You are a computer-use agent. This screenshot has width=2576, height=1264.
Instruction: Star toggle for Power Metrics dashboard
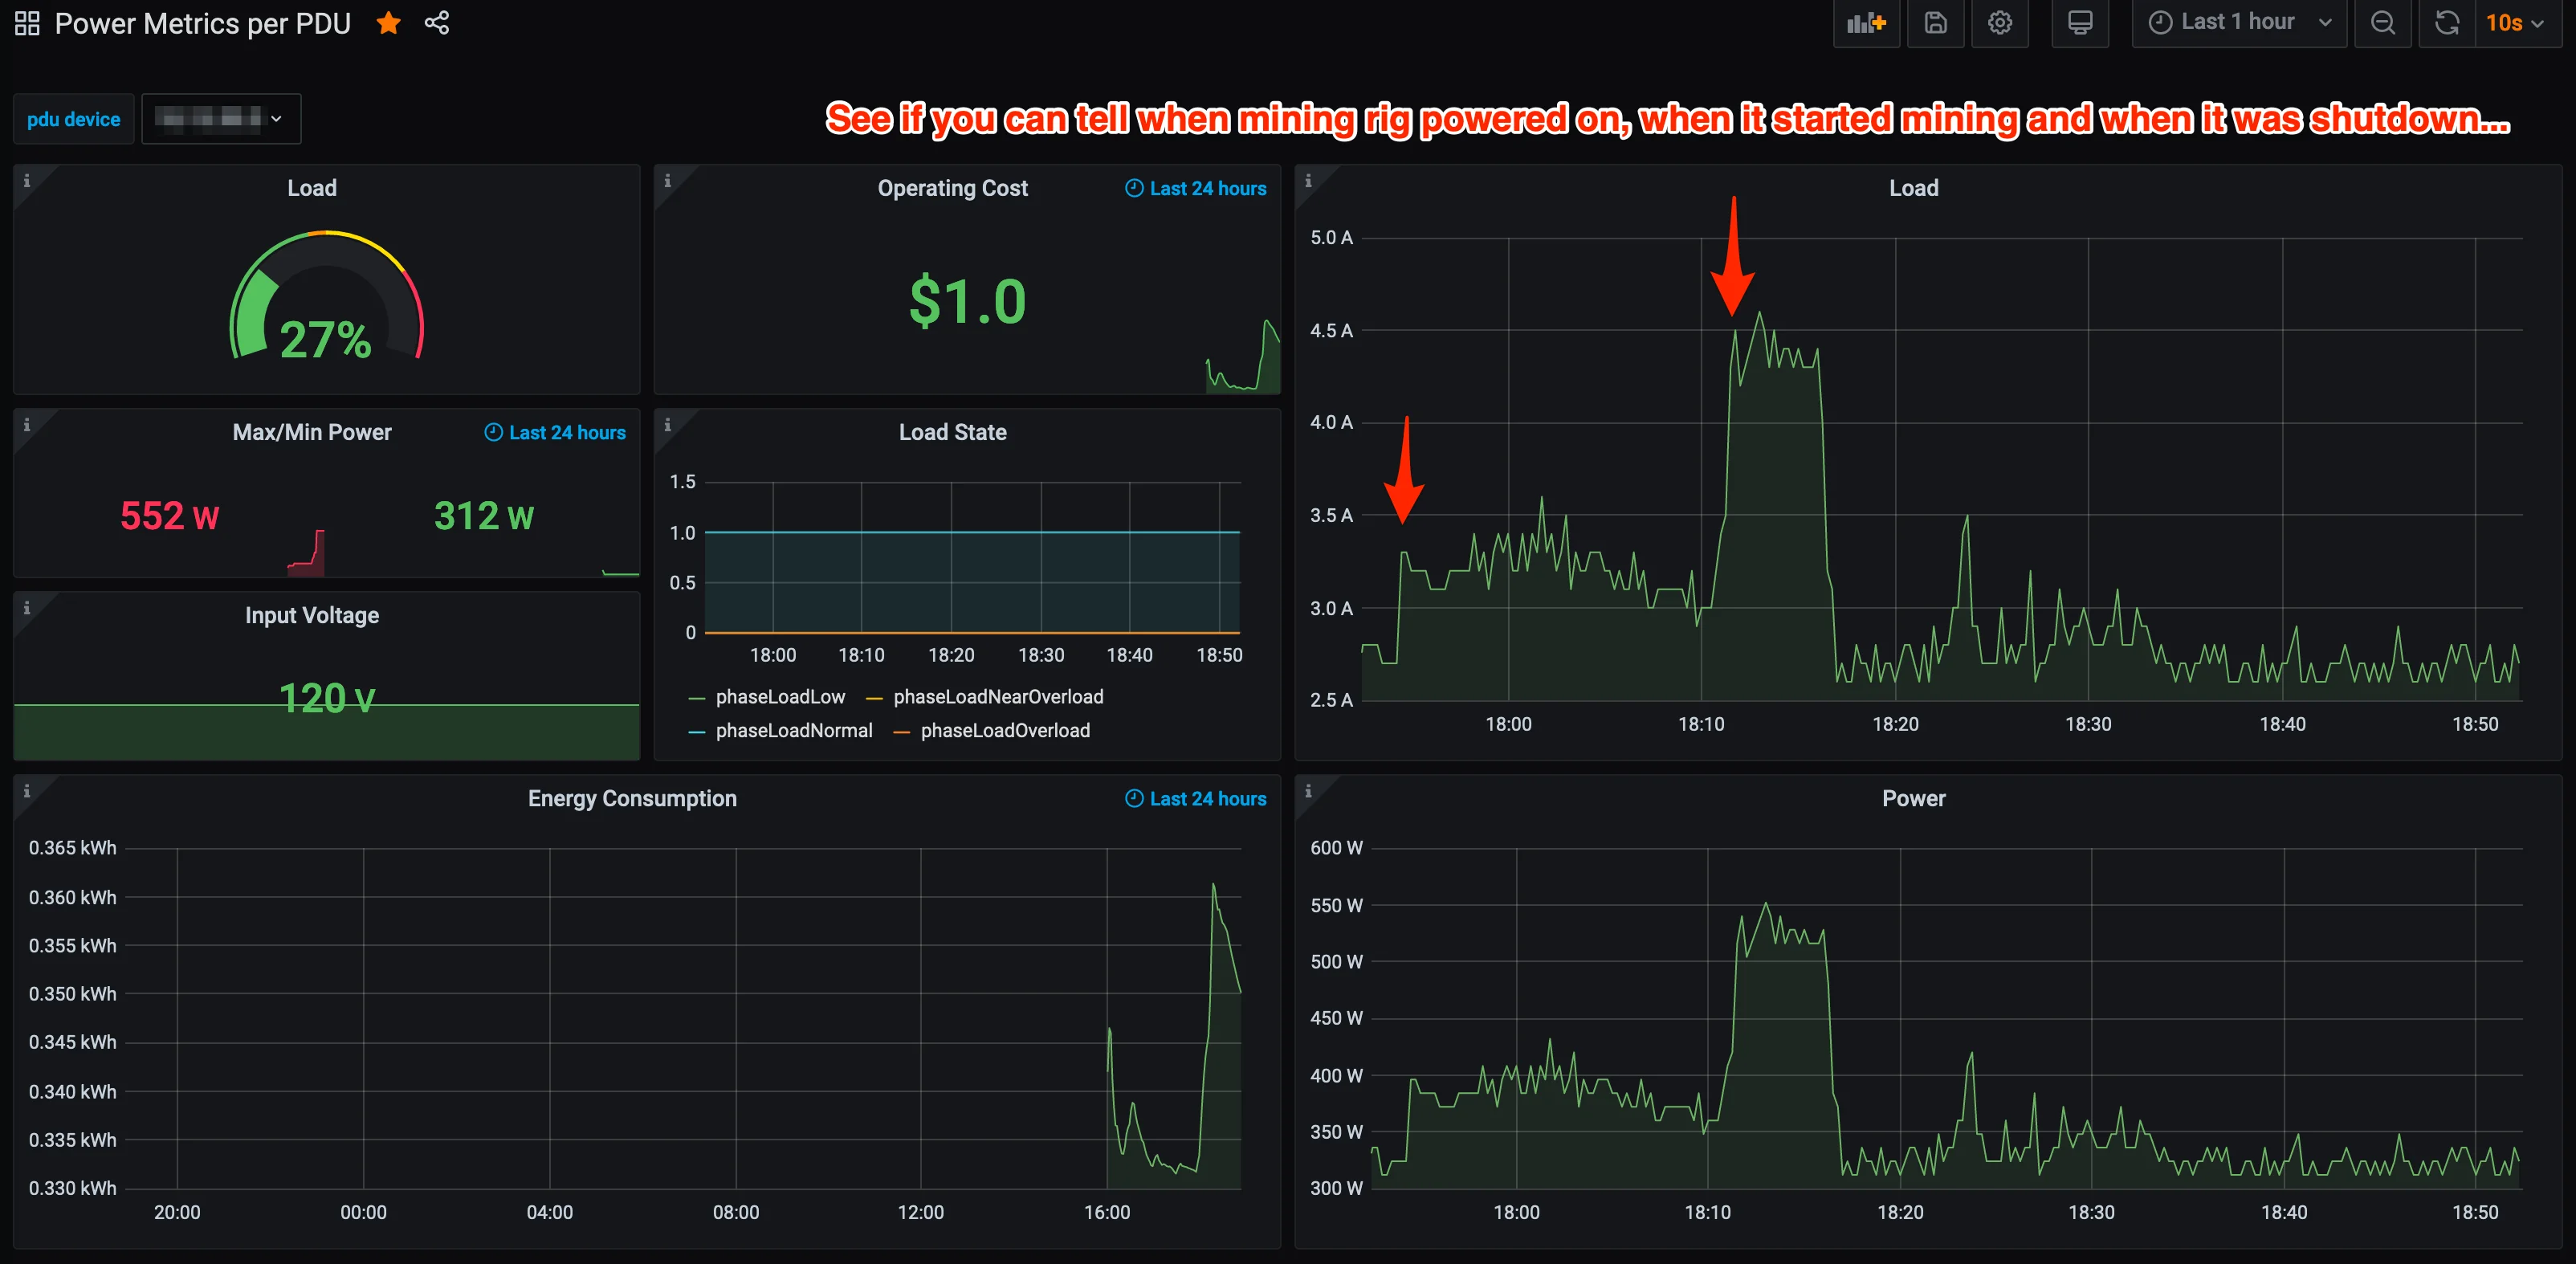click(388, 23)
